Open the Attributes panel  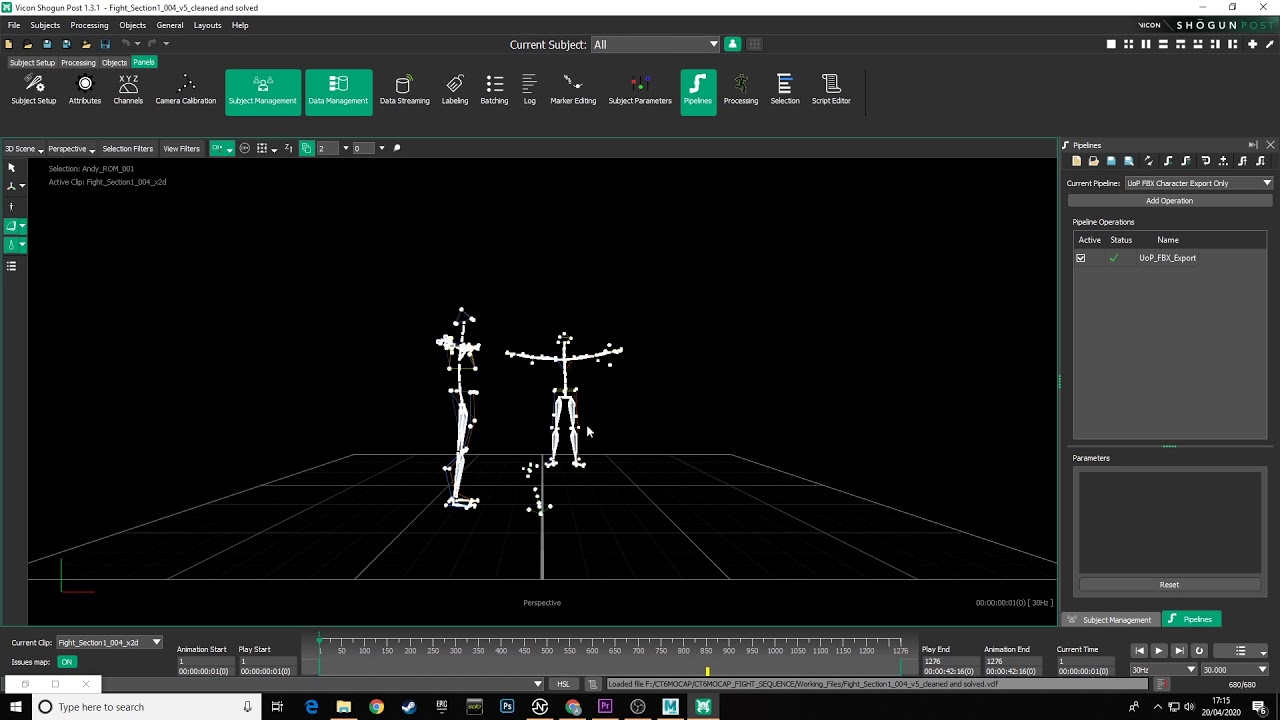click(x=85, y=90)
